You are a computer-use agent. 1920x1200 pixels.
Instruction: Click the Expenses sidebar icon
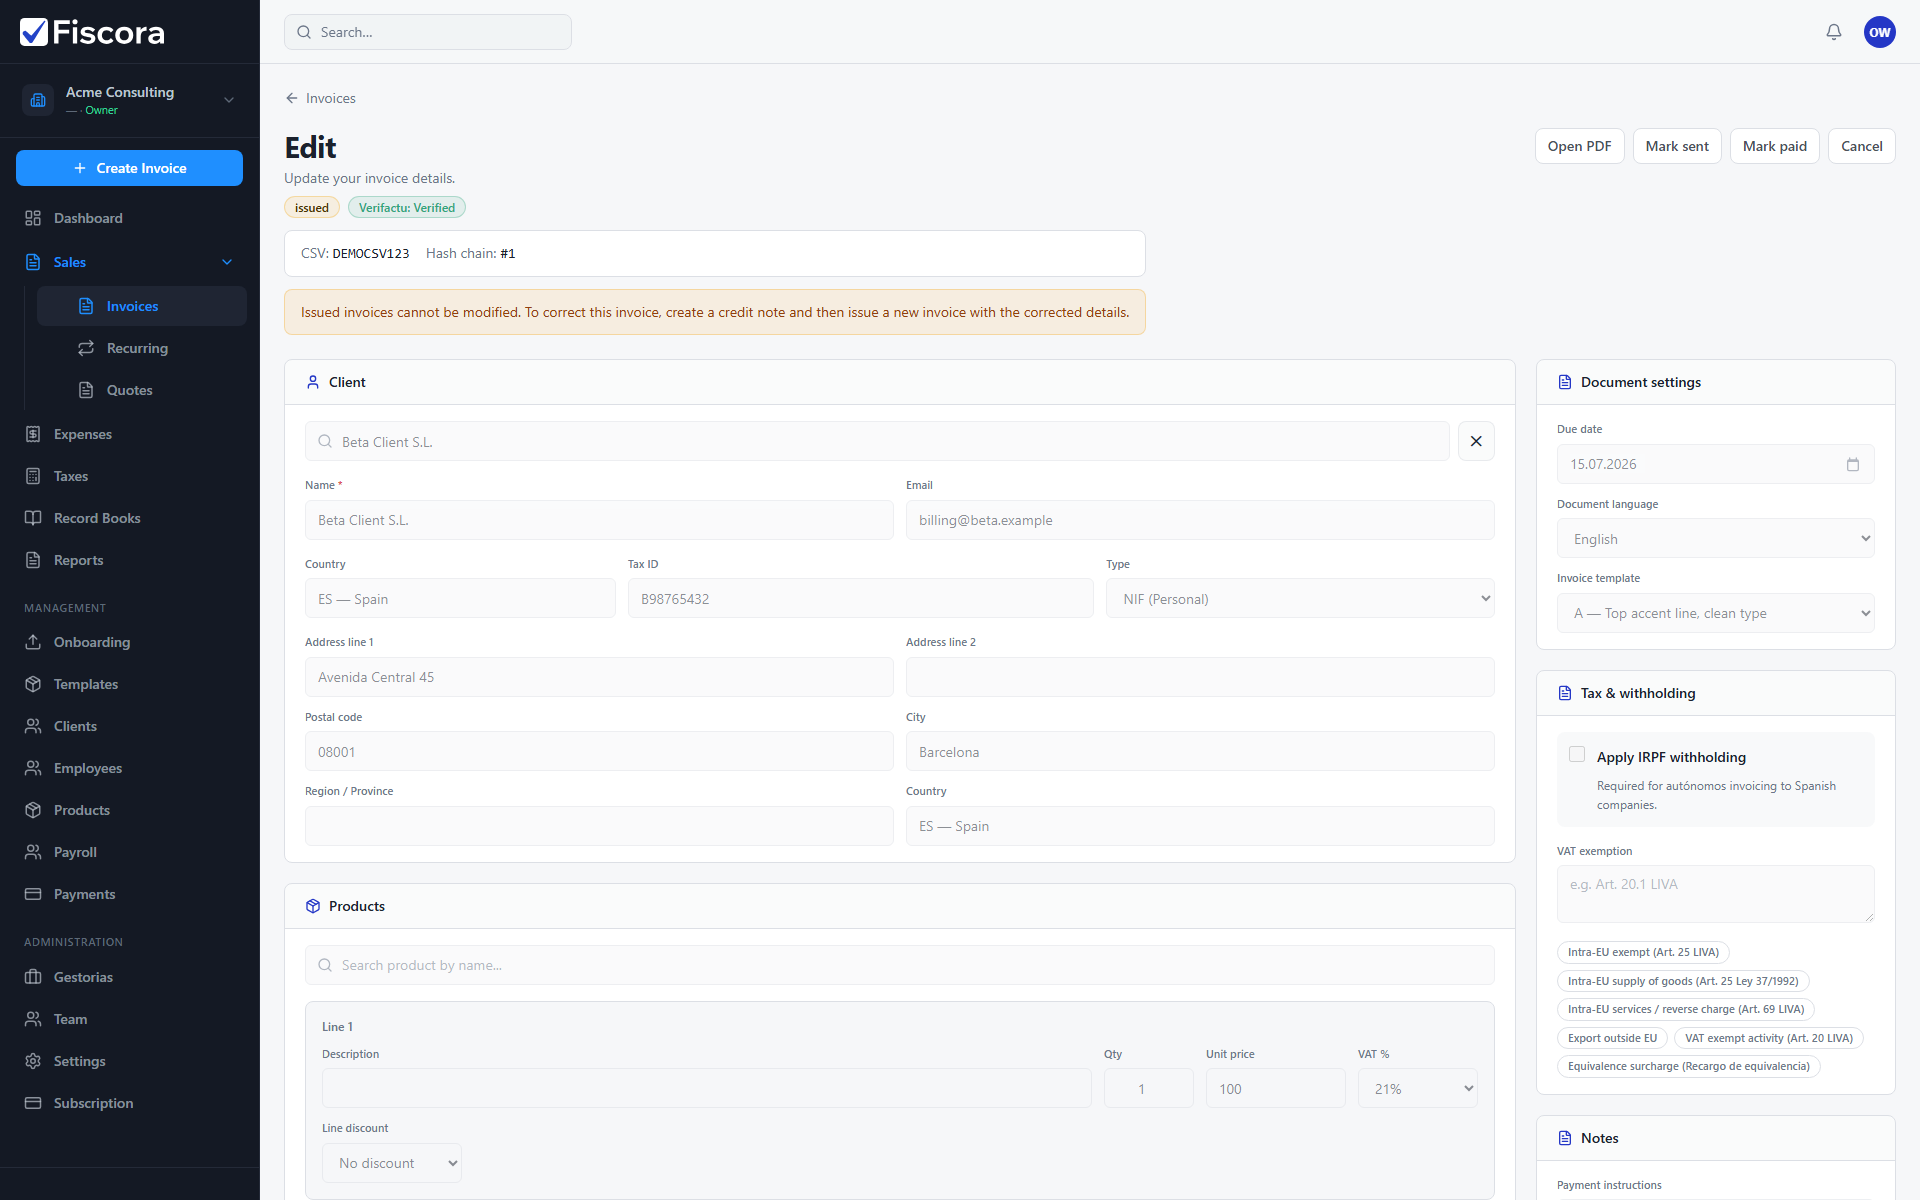pos(33,434)
